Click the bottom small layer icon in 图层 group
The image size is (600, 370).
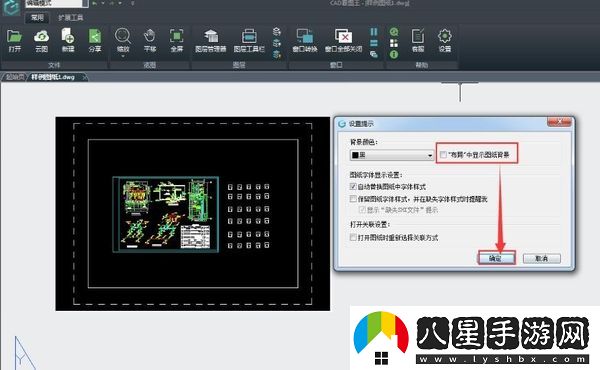point(277,55)
